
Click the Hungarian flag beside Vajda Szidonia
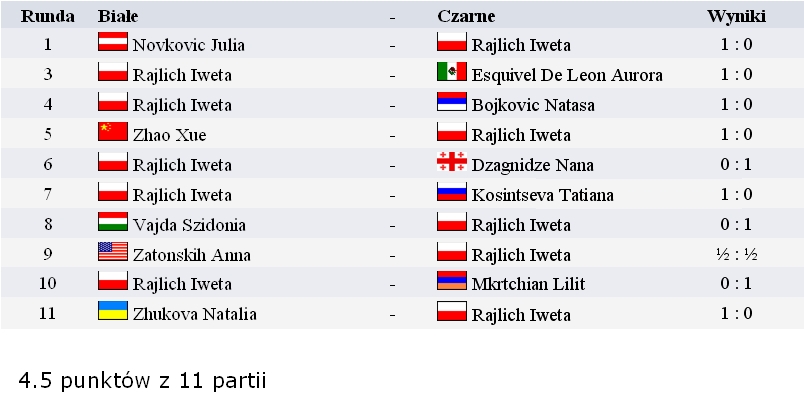point(112,222)
